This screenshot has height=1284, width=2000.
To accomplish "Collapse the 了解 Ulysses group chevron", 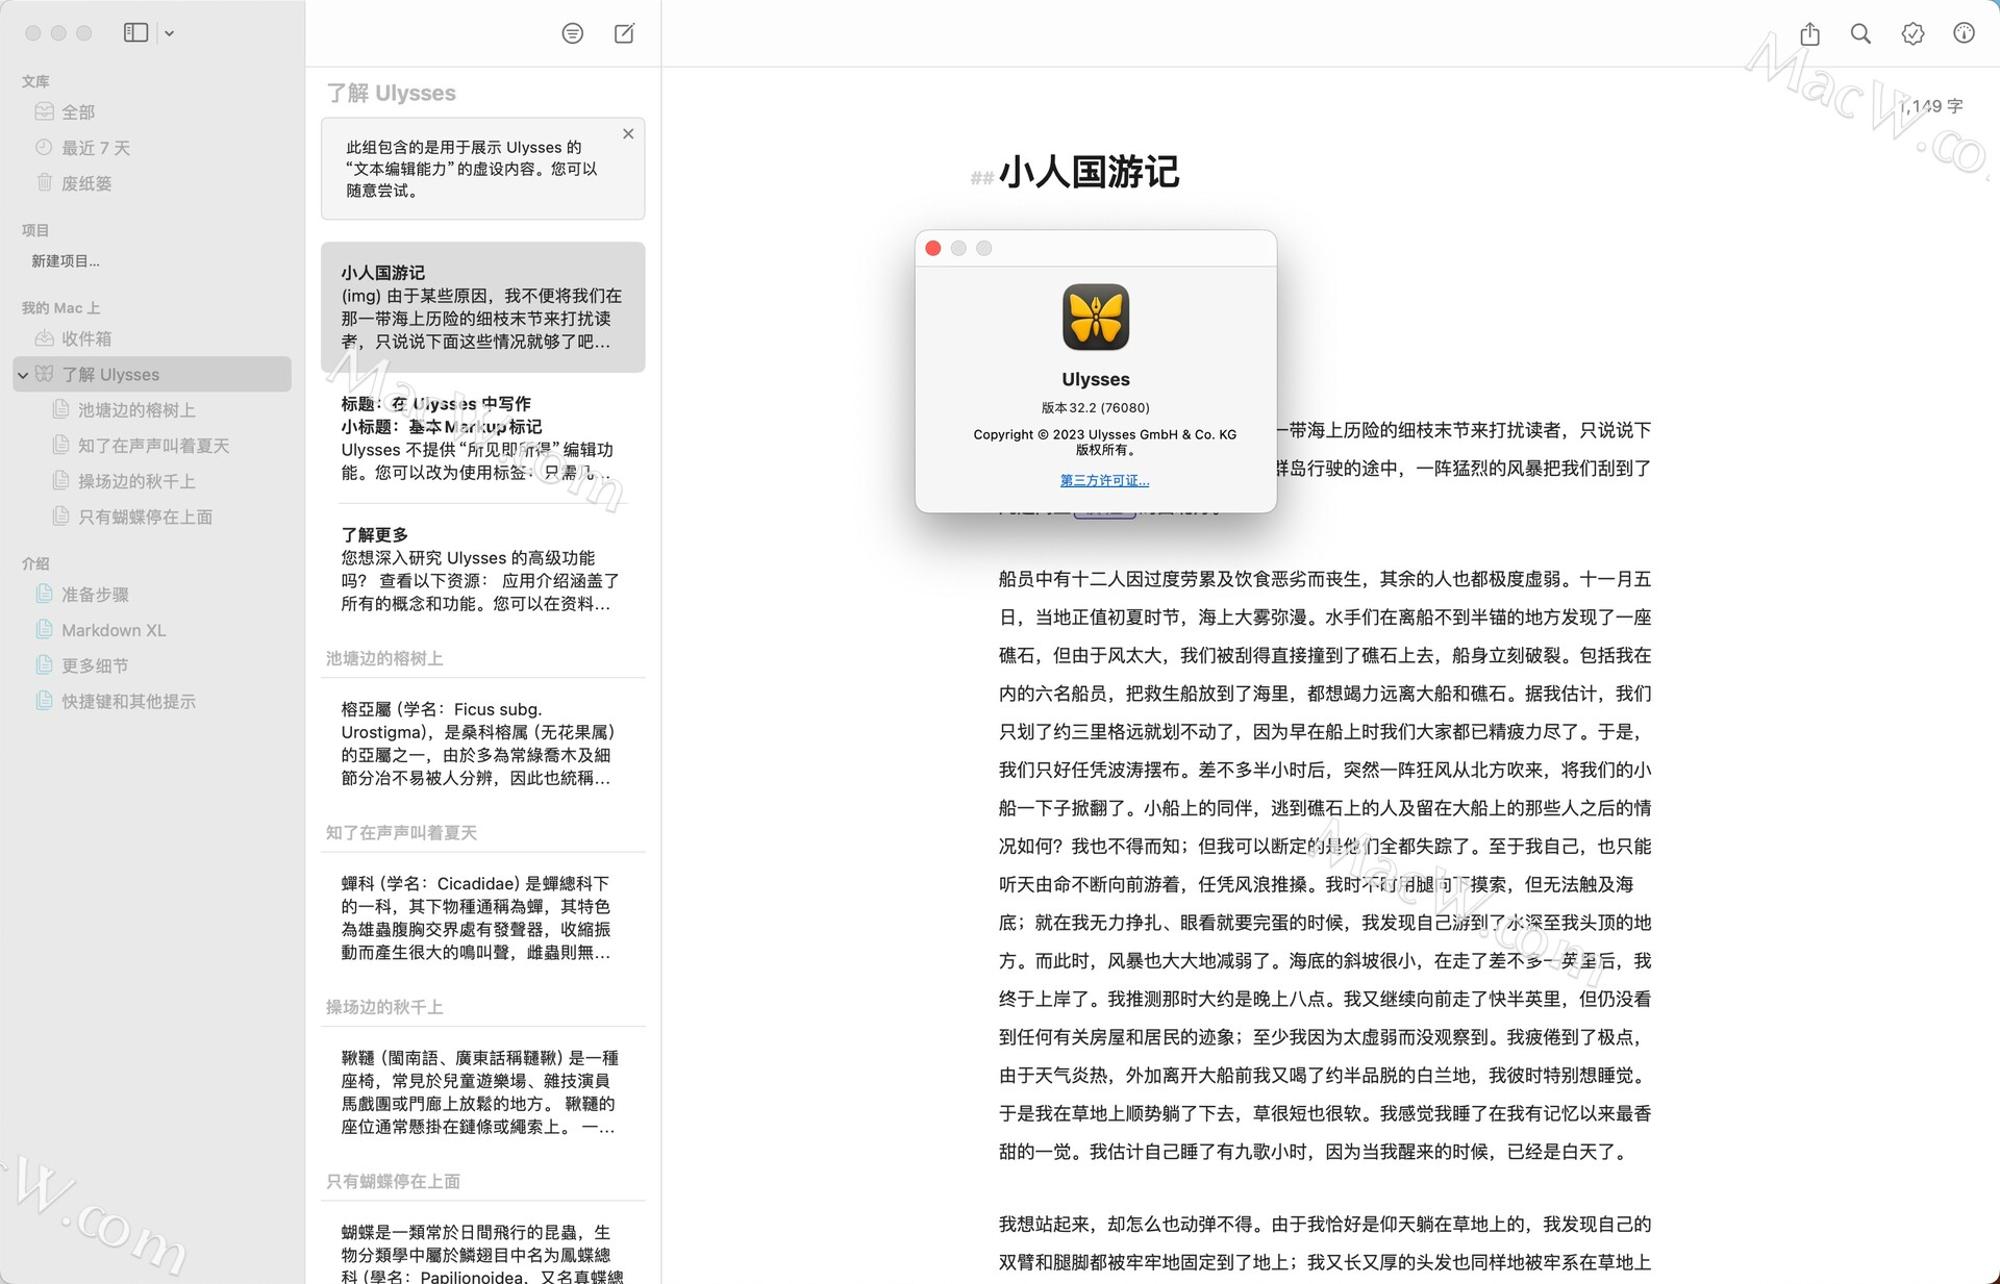I will click(23, 375).
